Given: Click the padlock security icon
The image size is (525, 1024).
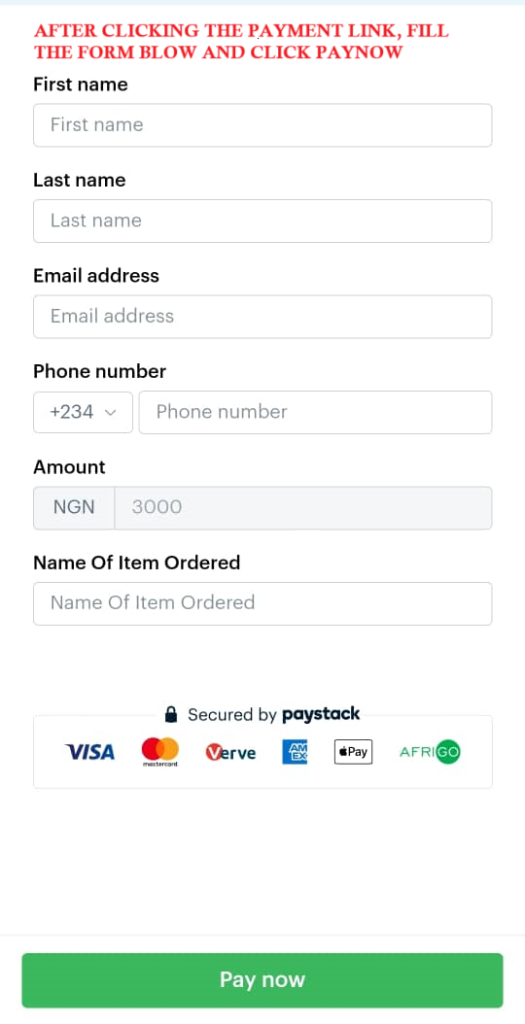Looking at the screenshot, I should click(171, 714).
